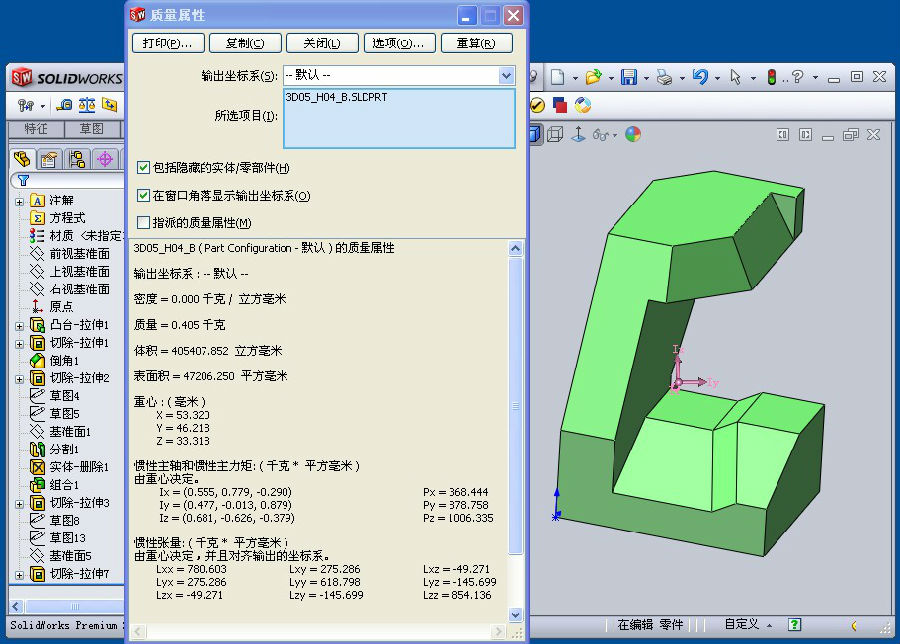Screen dimensions: 900x644
Task: Switch to the 特征 tab
Action: [36, 129]
